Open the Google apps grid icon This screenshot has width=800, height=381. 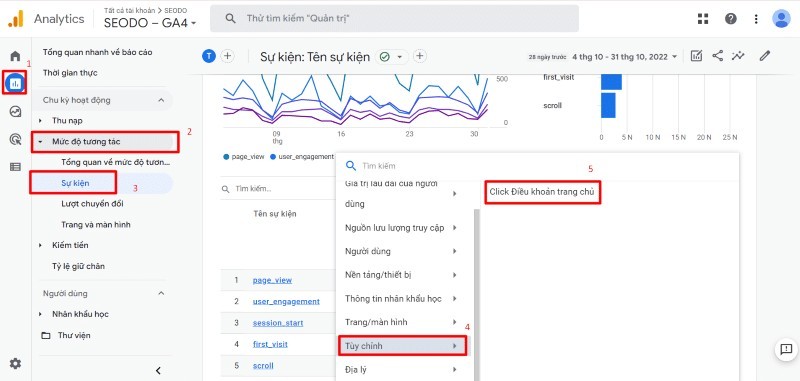tap(703, 19)
